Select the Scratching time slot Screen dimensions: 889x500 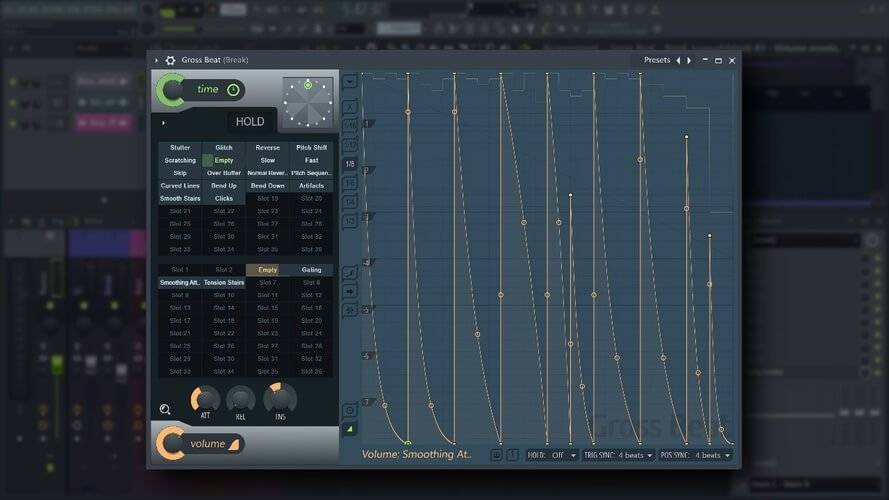coord(180,160)
